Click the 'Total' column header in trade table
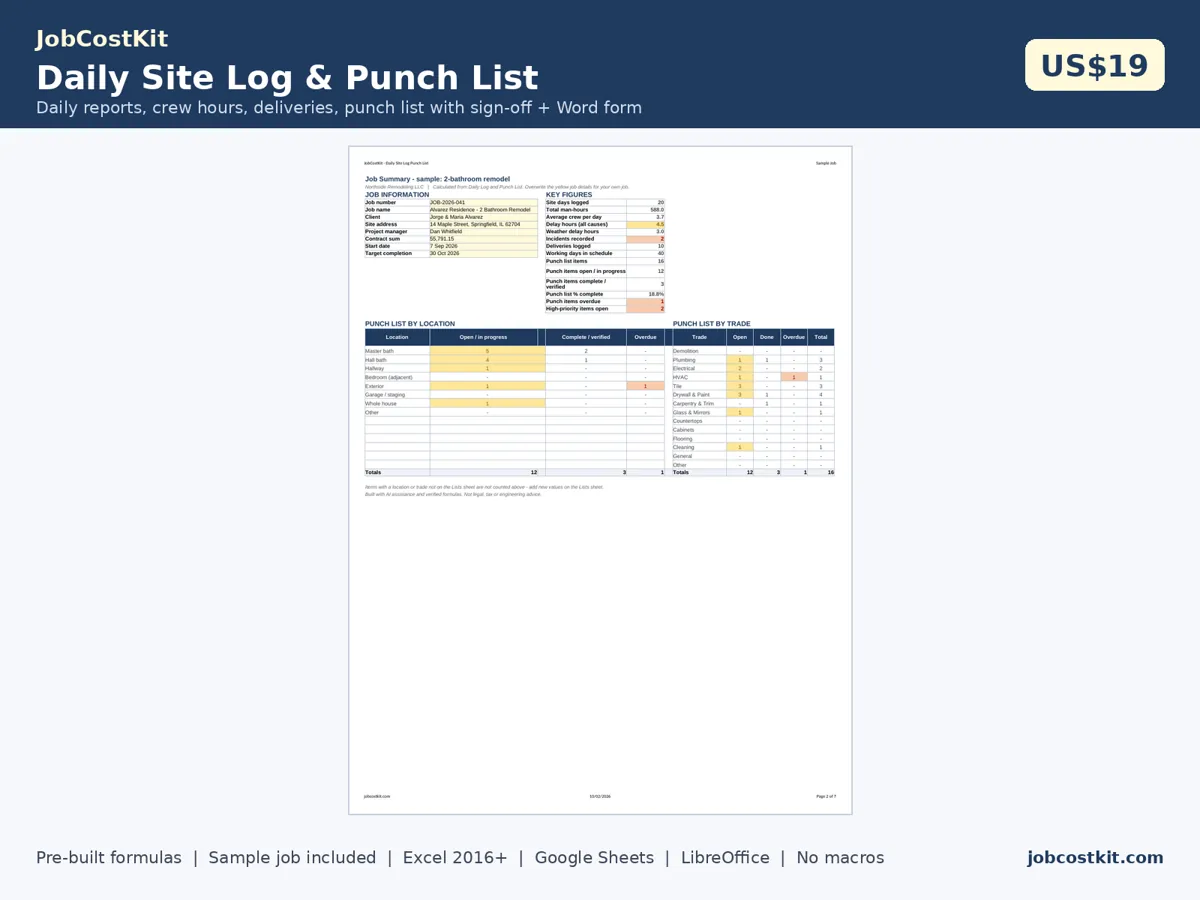This screenshot has width=1200, height=900. coord(821,337)
